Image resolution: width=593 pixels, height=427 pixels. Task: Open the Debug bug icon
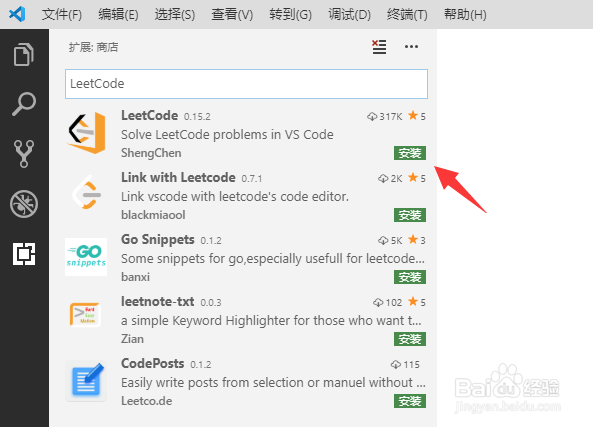tap(24, 204)
